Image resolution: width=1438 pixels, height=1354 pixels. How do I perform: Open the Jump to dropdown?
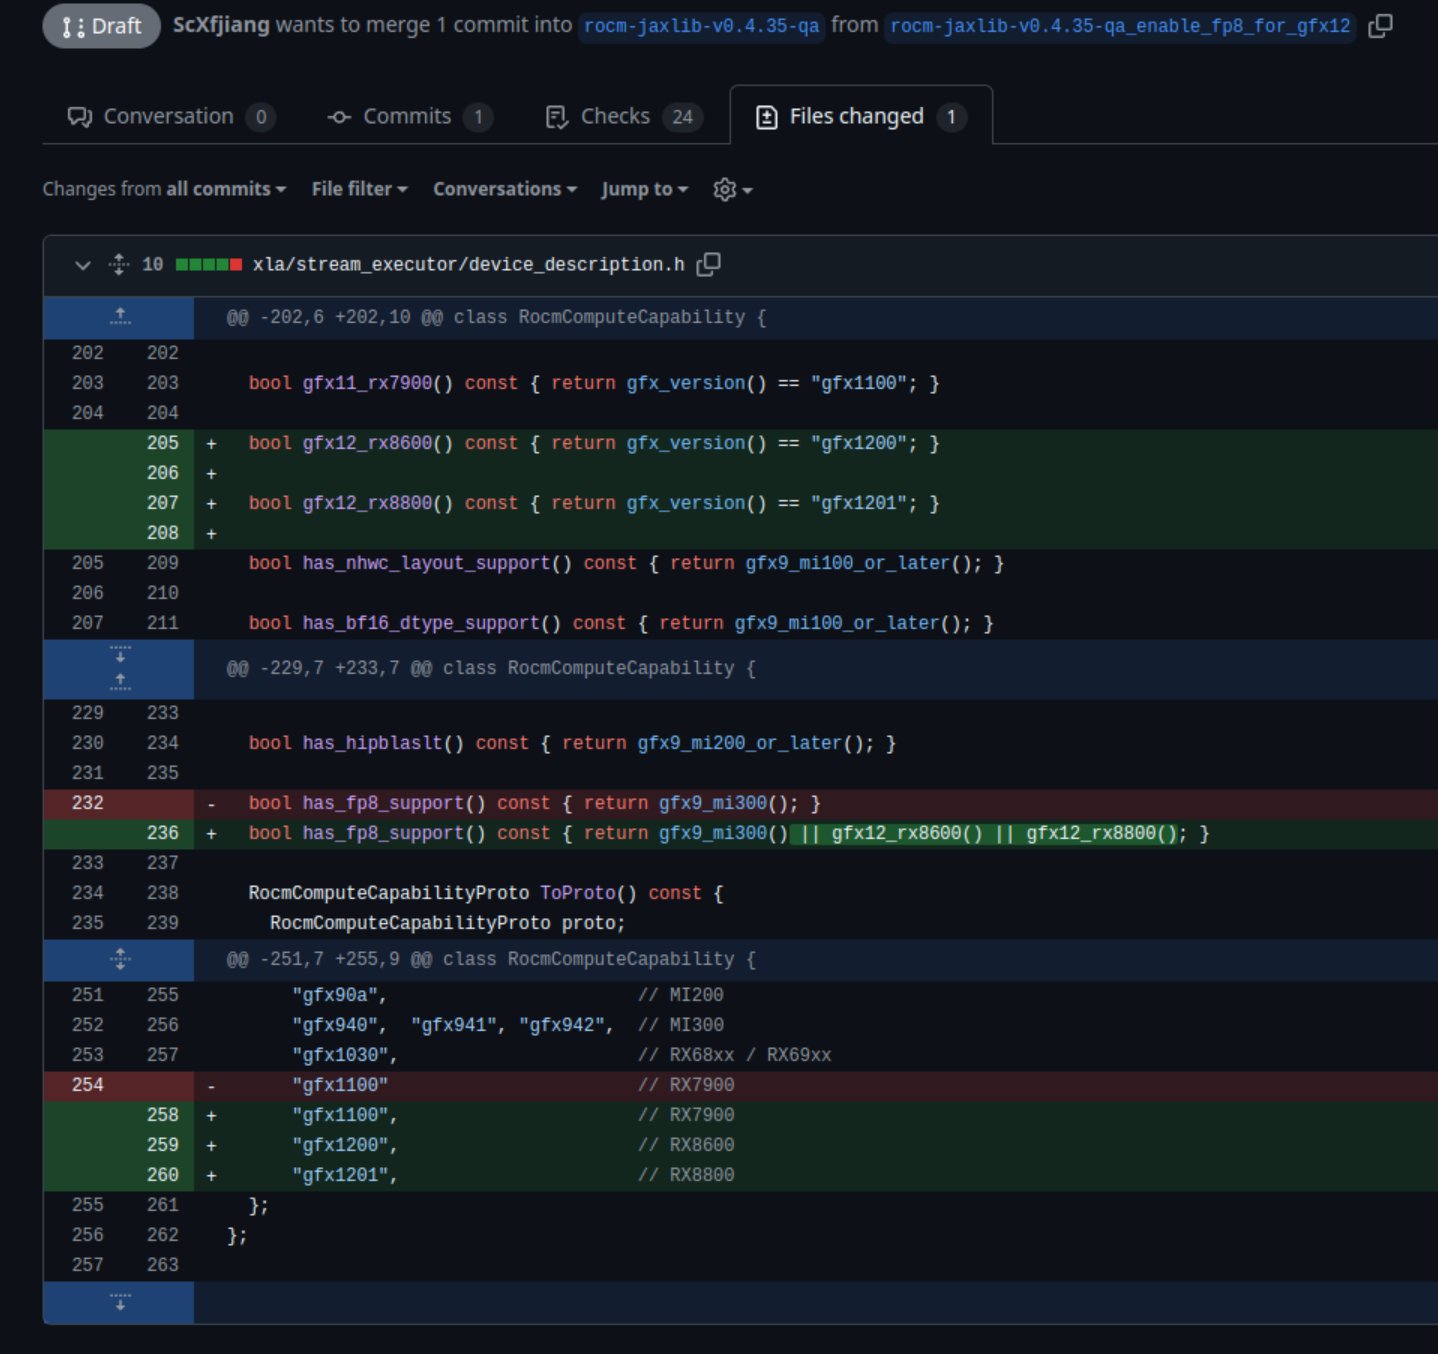(645, 189)
